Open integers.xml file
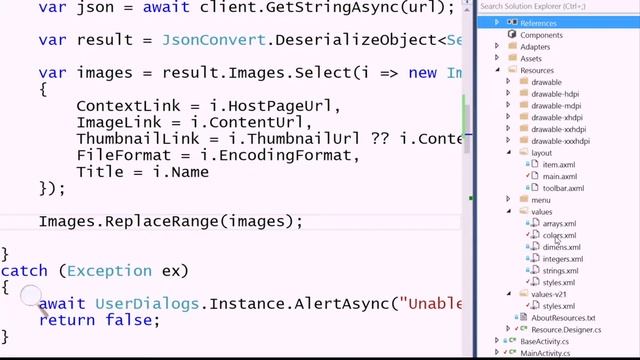 click(x=563, y=260)
